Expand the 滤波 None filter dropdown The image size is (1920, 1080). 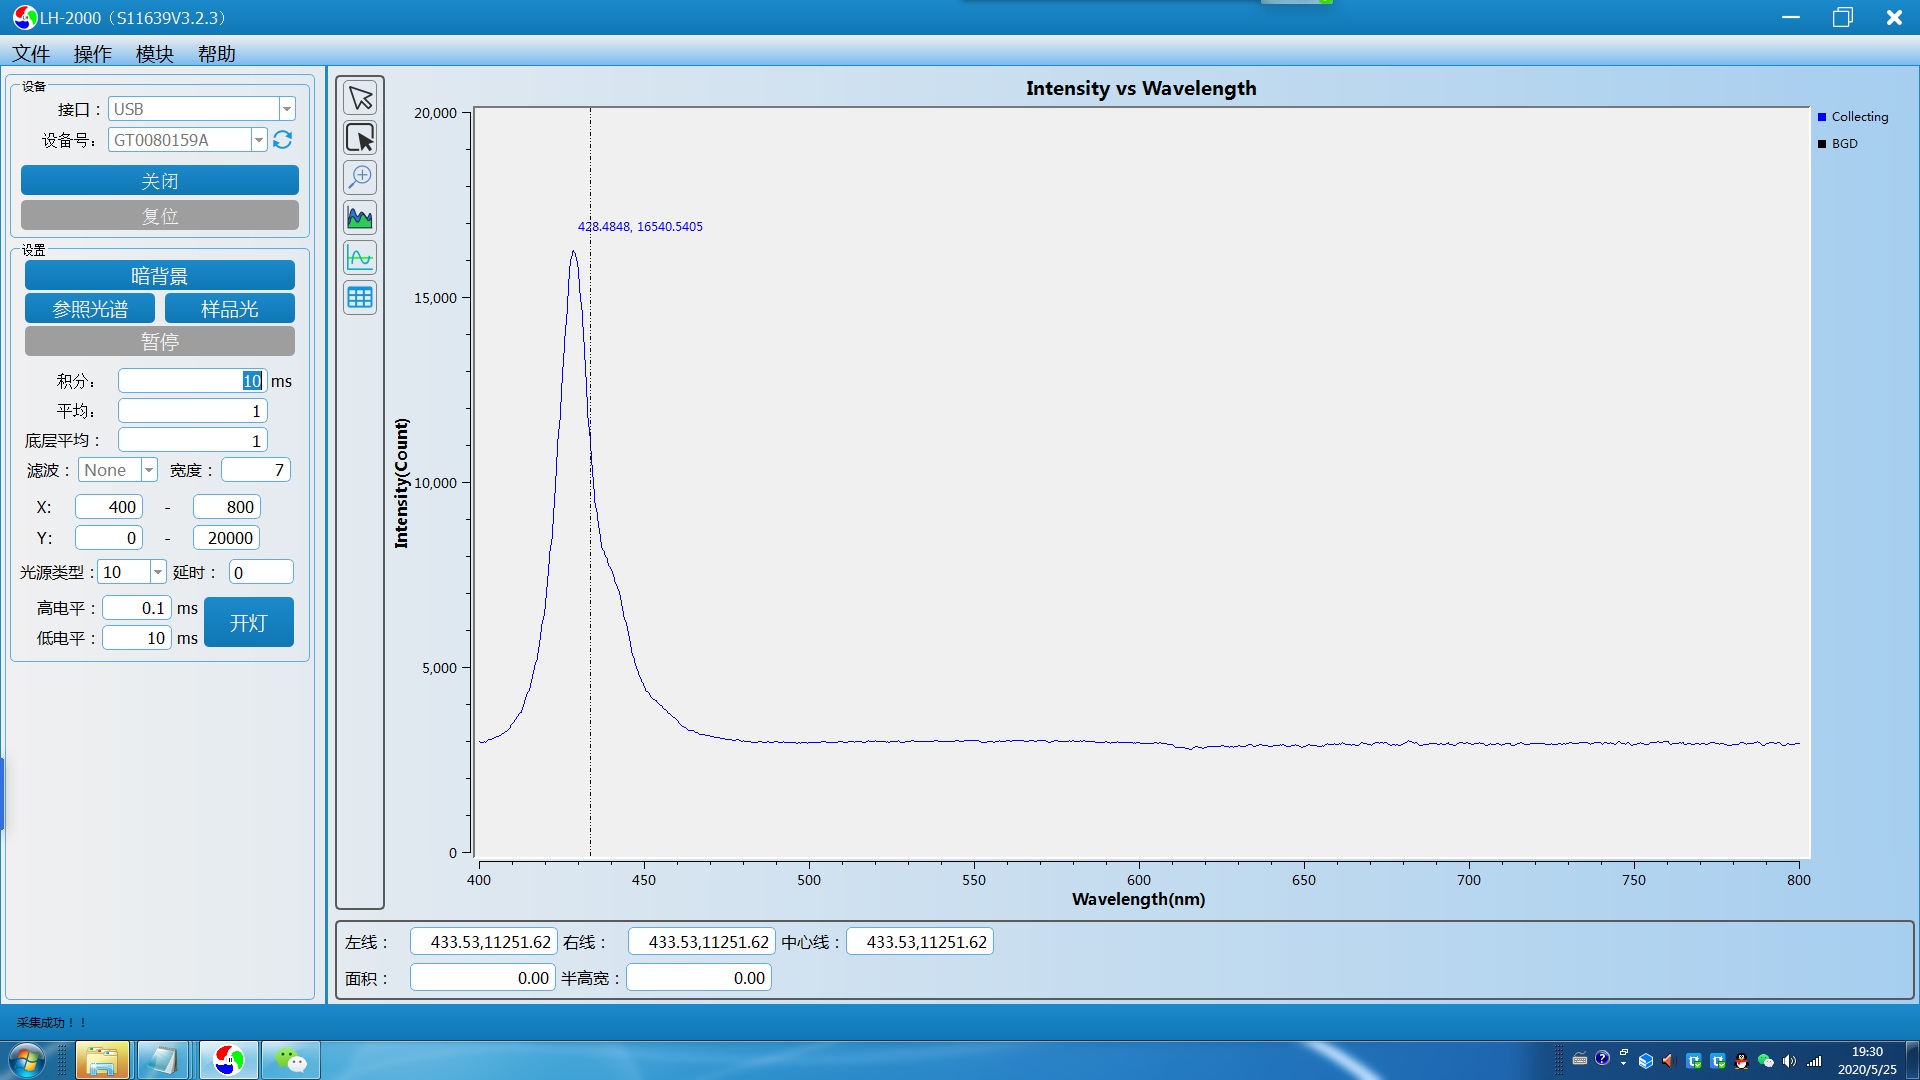(x=149, y=470)
